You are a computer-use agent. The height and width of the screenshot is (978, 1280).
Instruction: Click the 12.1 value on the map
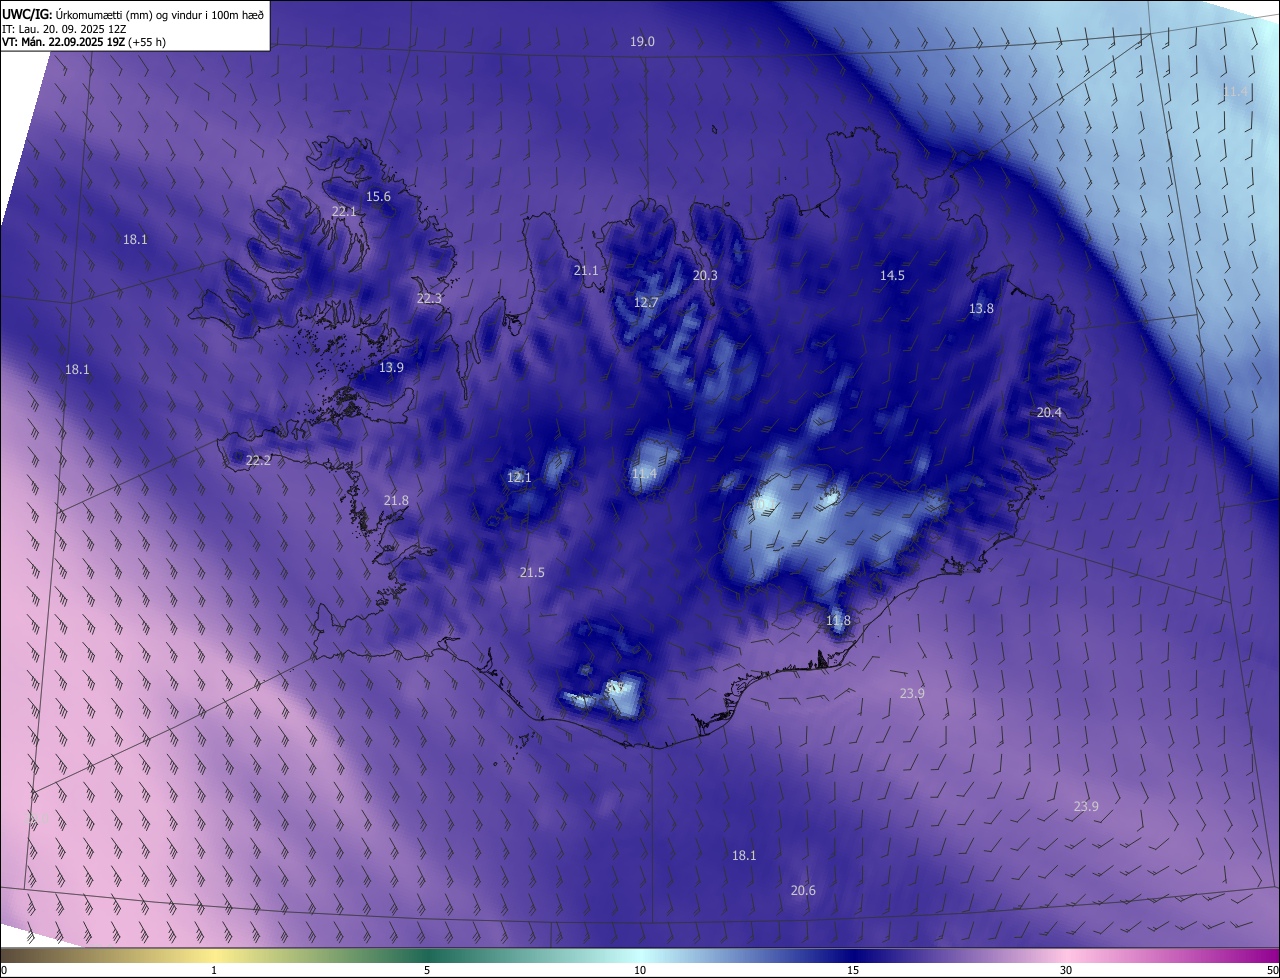click(519, 477)
